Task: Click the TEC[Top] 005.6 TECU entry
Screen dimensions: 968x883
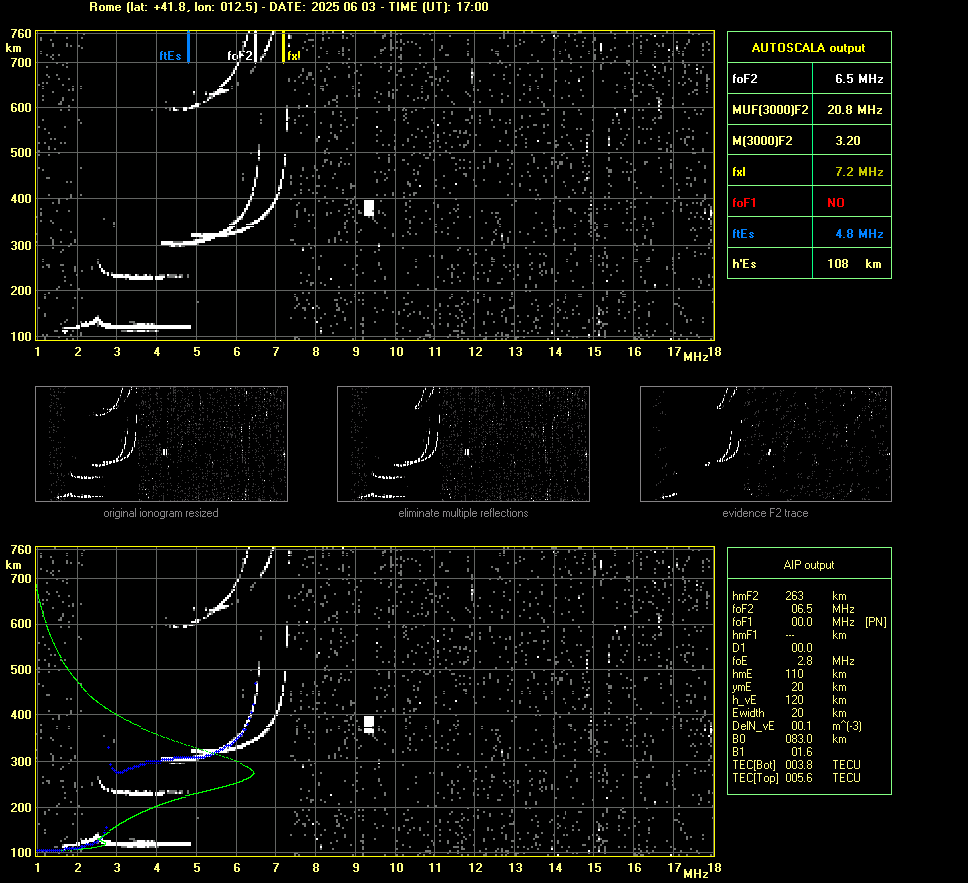Action: coord(796,777)
